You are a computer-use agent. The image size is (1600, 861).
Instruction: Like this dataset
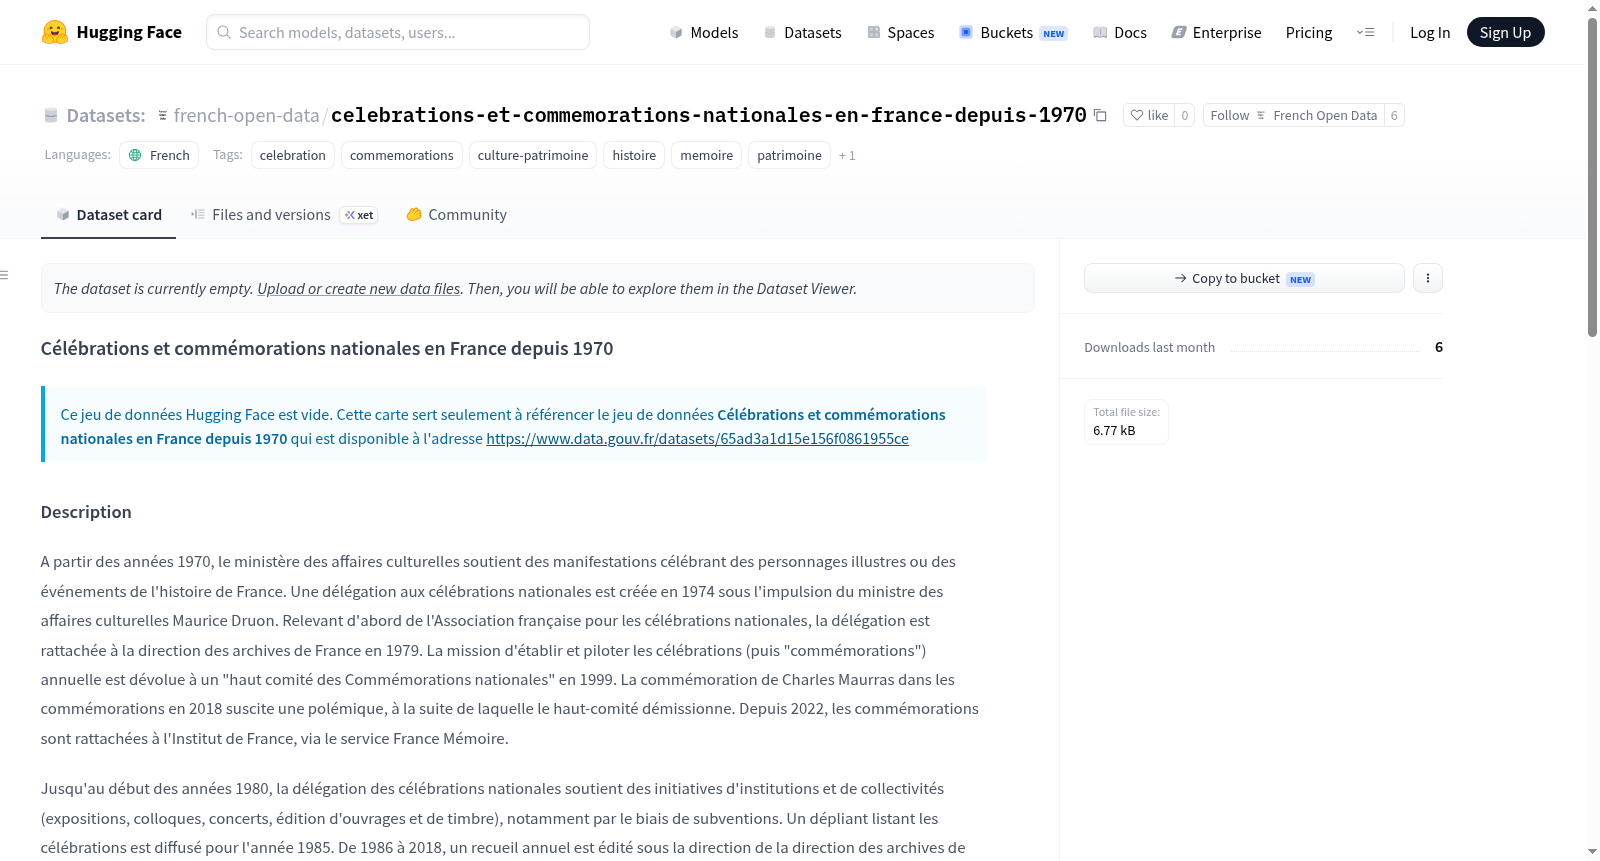coord(1149,115)
